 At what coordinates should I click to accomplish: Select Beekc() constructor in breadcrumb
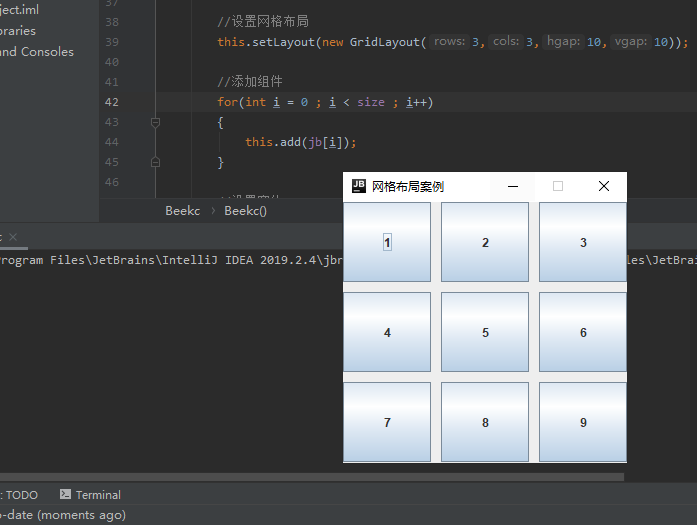pos(245,211)
